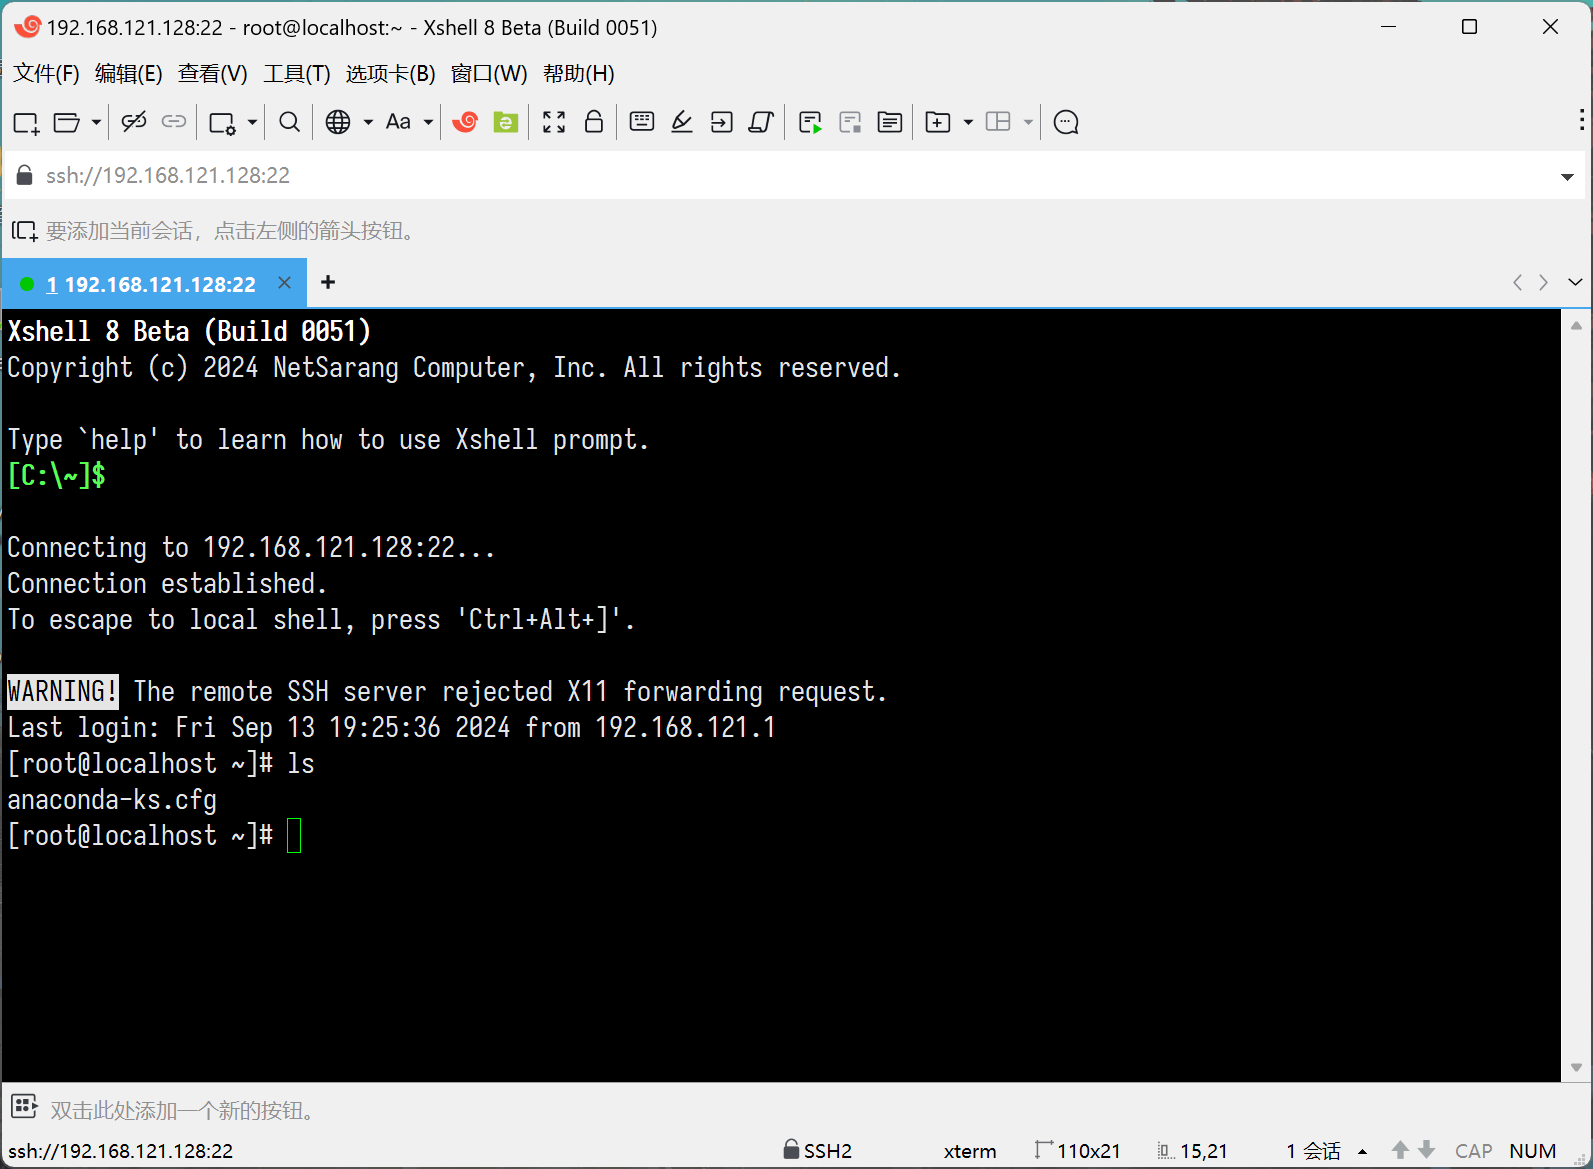Click the status bar up arrow
This screenshot has width=1593, height=1169.
pos(1400,1150)
